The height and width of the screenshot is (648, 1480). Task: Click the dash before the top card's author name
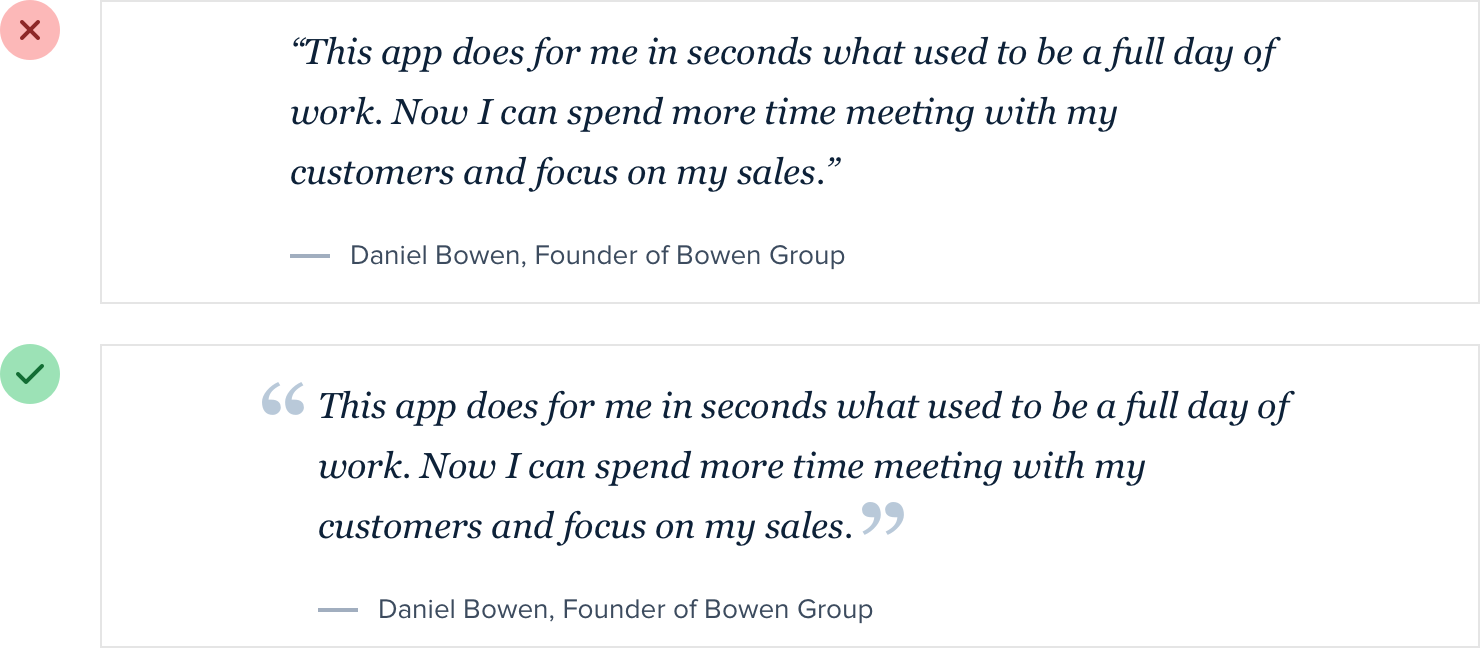click(310, 256)
